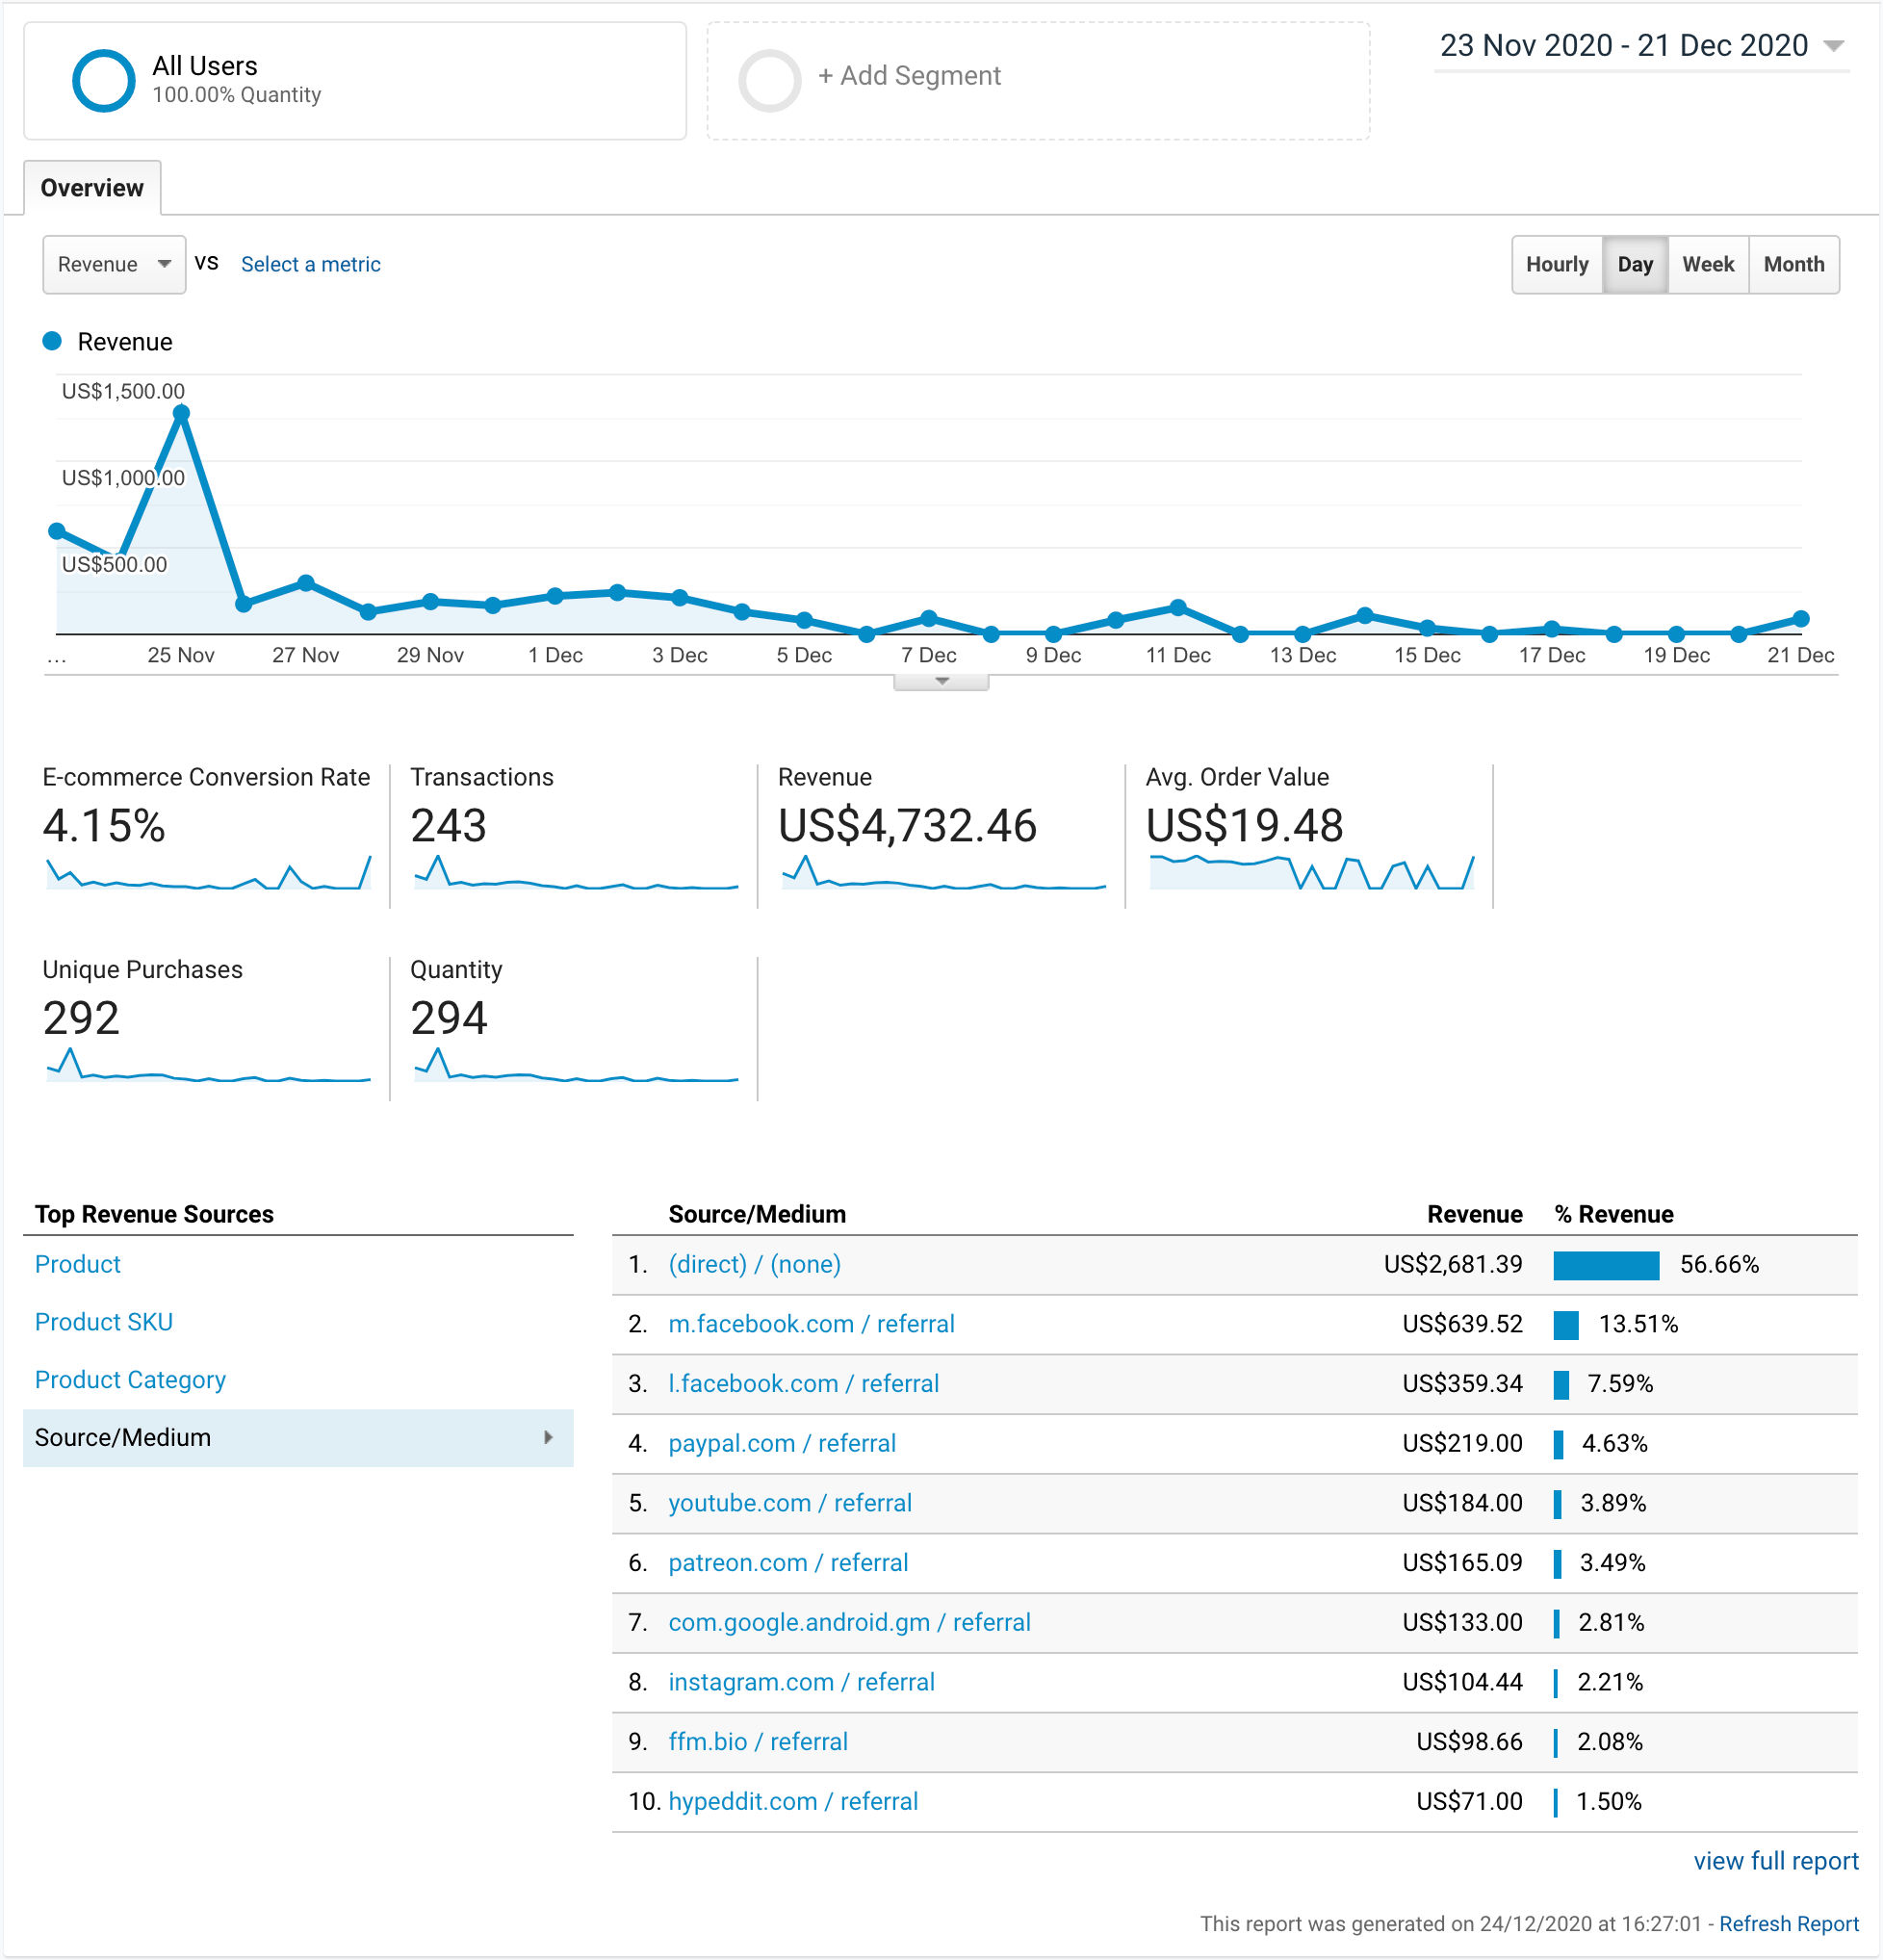Expand the small arrow below the chart
This screenshot has width=1883, height=1960.
coord(941,679)
